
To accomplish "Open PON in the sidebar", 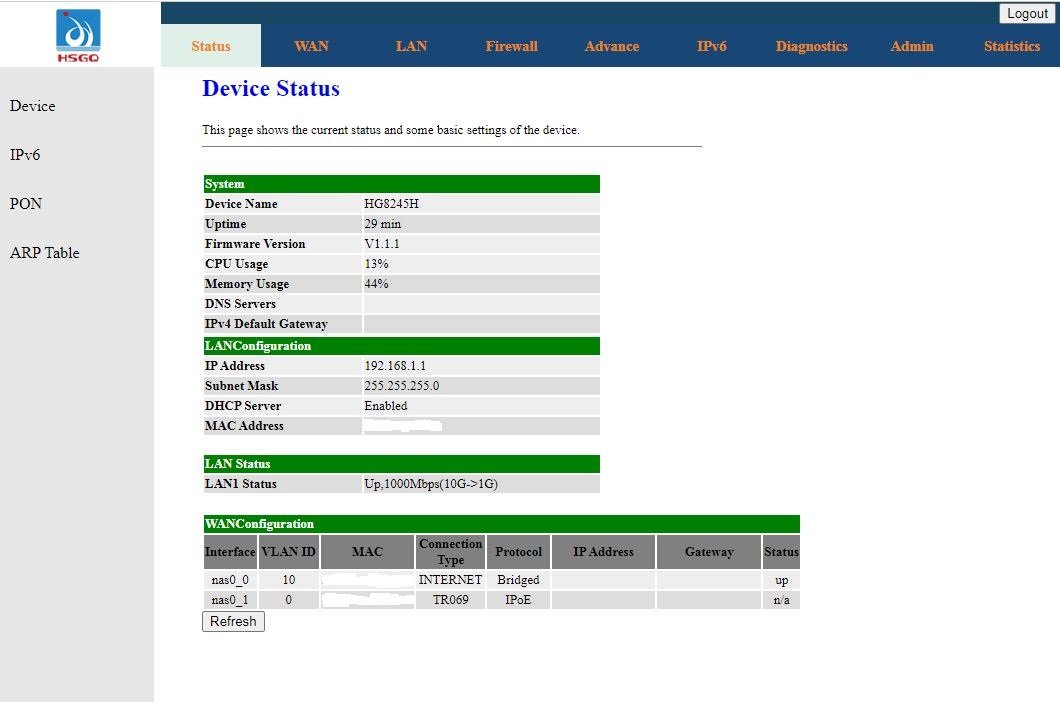I will 26,204.
